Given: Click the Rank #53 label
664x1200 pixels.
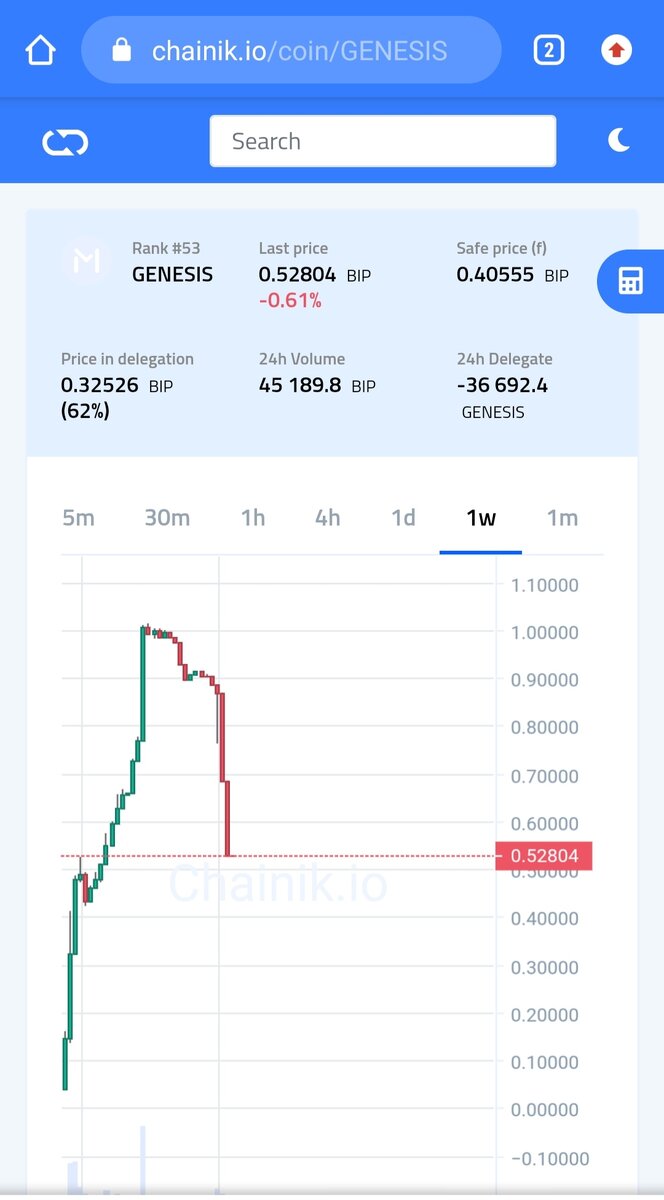Looking at the screenshot, I should (167, 248).
